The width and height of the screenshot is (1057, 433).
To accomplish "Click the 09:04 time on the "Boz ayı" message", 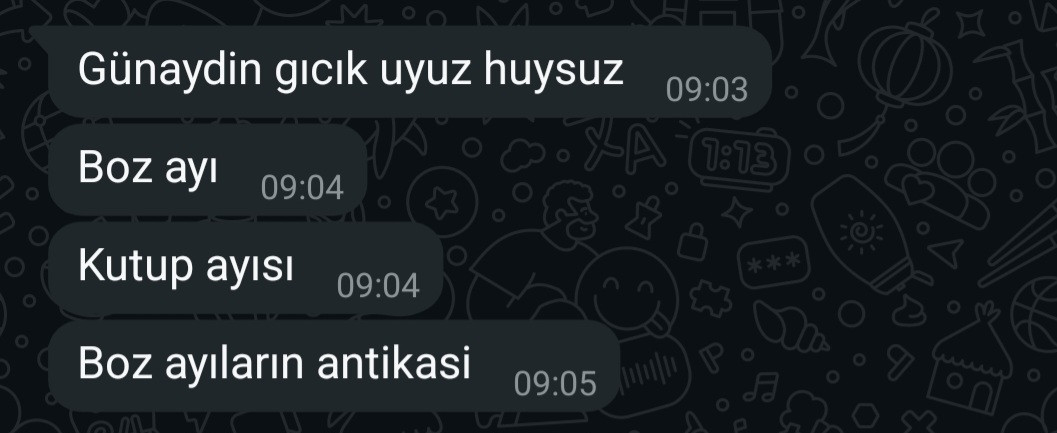I will (x=302, y=187).
